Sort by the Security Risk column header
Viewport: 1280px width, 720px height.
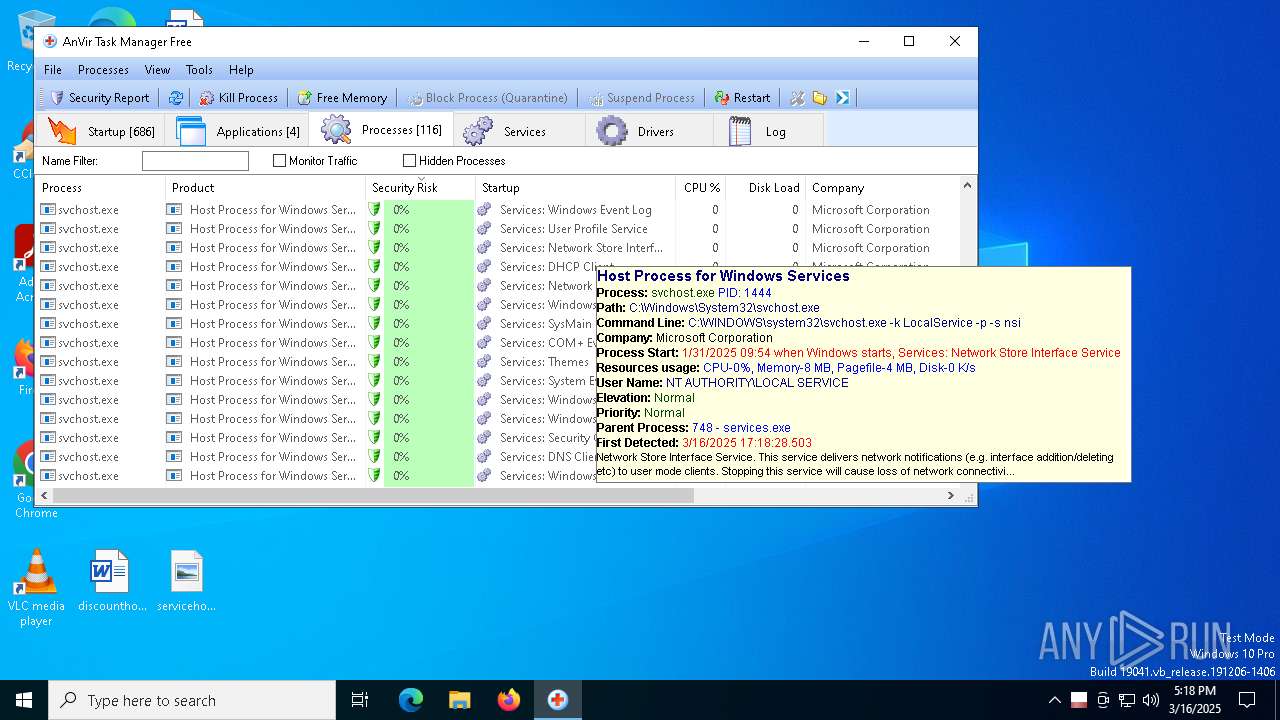click(x=421, y=188)
